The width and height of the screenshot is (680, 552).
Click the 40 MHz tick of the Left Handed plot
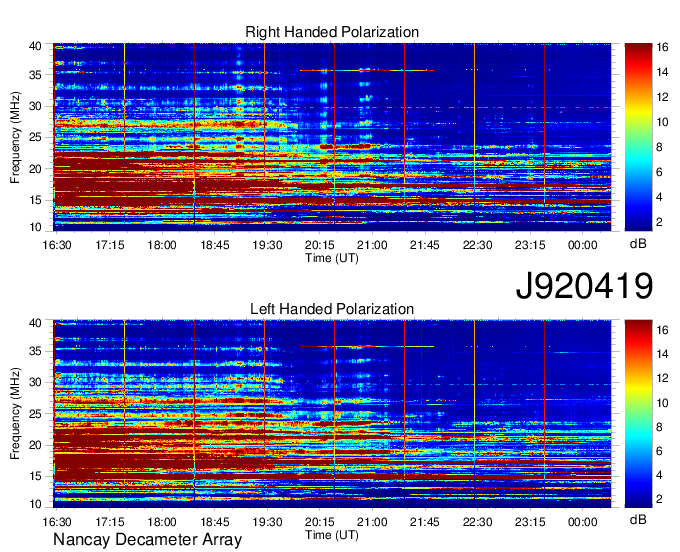click(x=35, y=323)
